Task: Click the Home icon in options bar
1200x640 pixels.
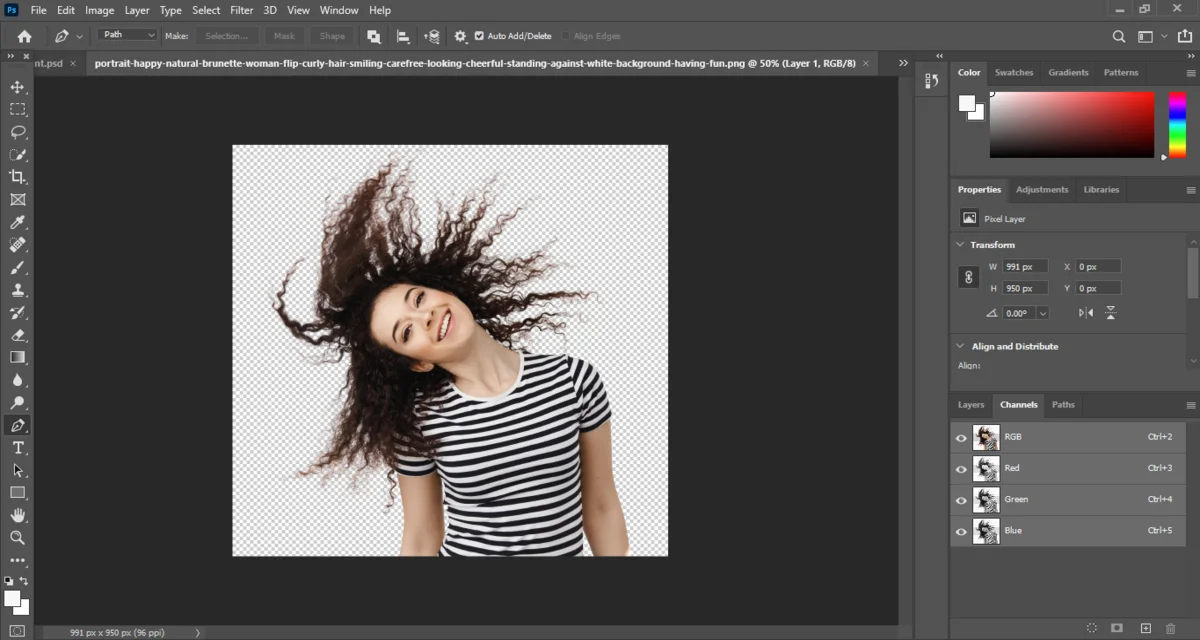Action: coord(24,36)
